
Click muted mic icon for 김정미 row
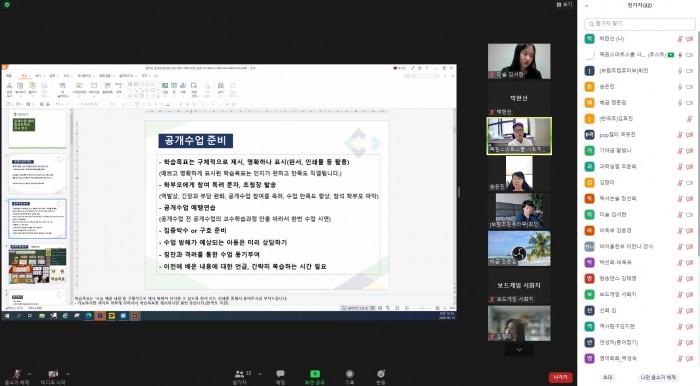click(679, 183)
